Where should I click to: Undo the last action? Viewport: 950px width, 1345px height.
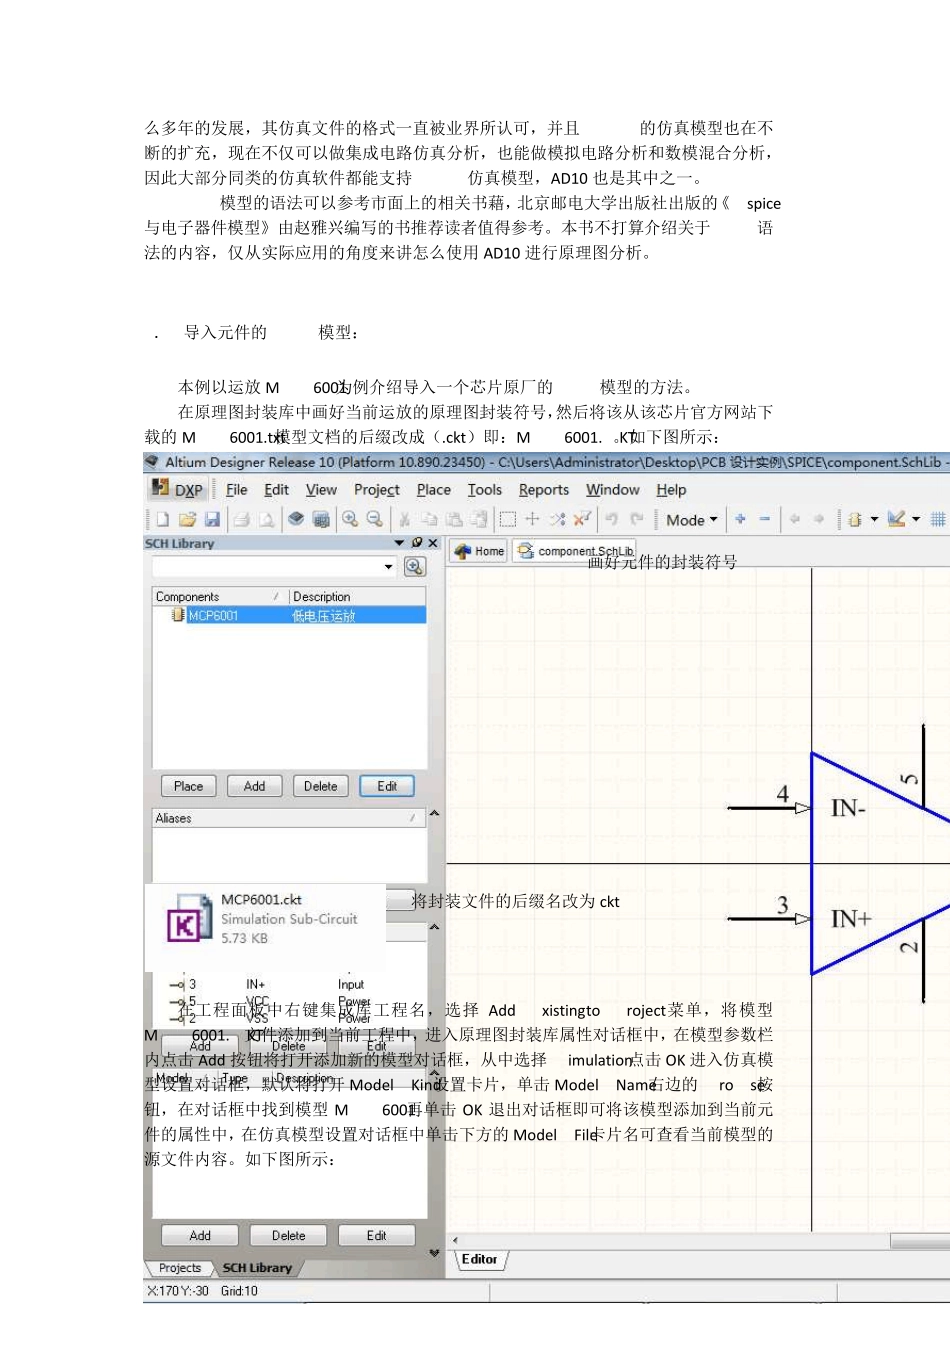click(611, 519)
